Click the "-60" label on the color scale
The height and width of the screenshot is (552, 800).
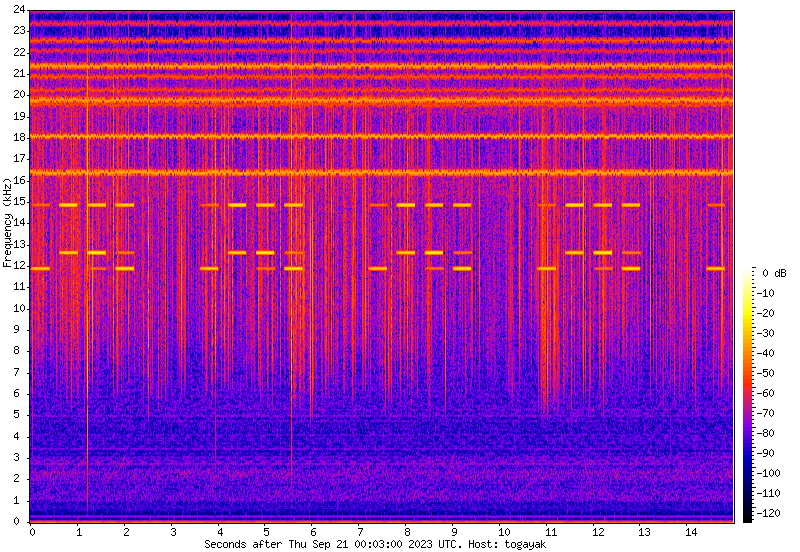coord(766,393)
